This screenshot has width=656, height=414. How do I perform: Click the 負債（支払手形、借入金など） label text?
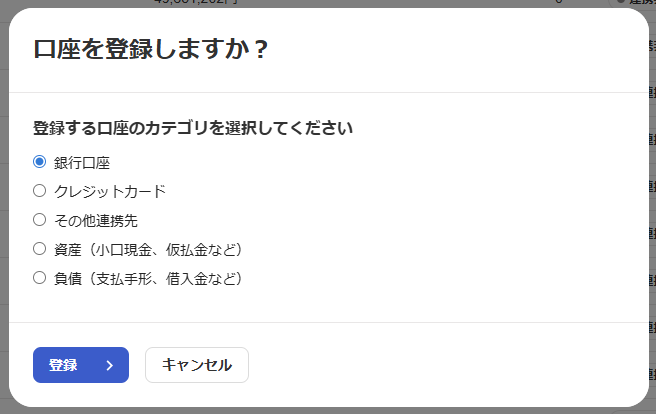coord(148,278)
